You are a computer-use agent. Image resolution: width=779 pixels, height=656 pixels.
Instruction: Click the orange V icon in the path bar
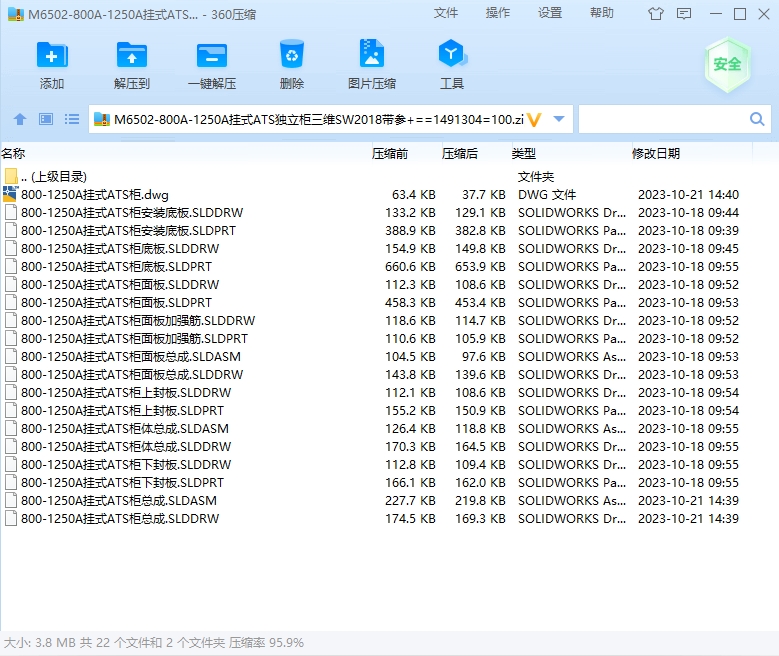pyautogui.click(x=534, y=120)
